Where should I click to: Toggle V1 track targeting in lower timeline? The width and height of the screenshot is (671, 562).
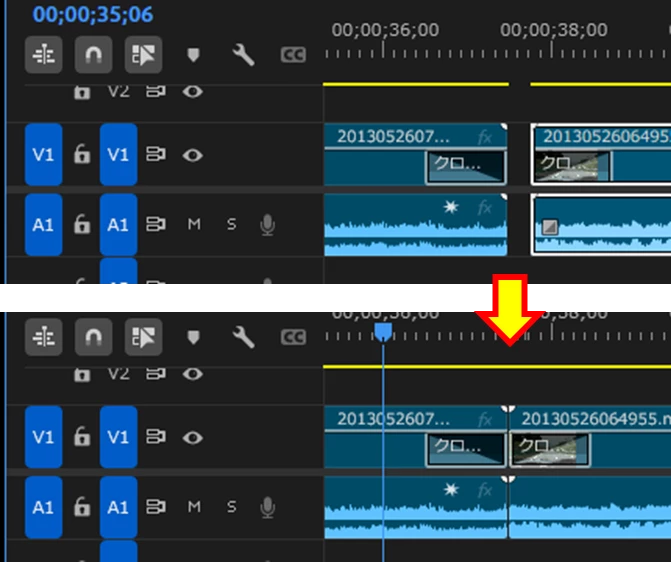click(x=119, y=437)
